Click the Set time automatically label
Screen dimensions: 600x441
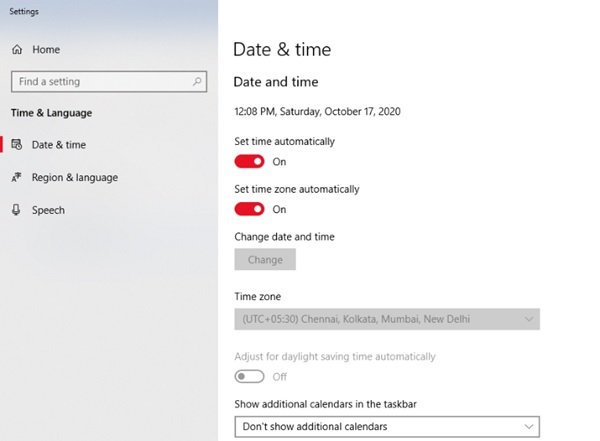(284, 142)
